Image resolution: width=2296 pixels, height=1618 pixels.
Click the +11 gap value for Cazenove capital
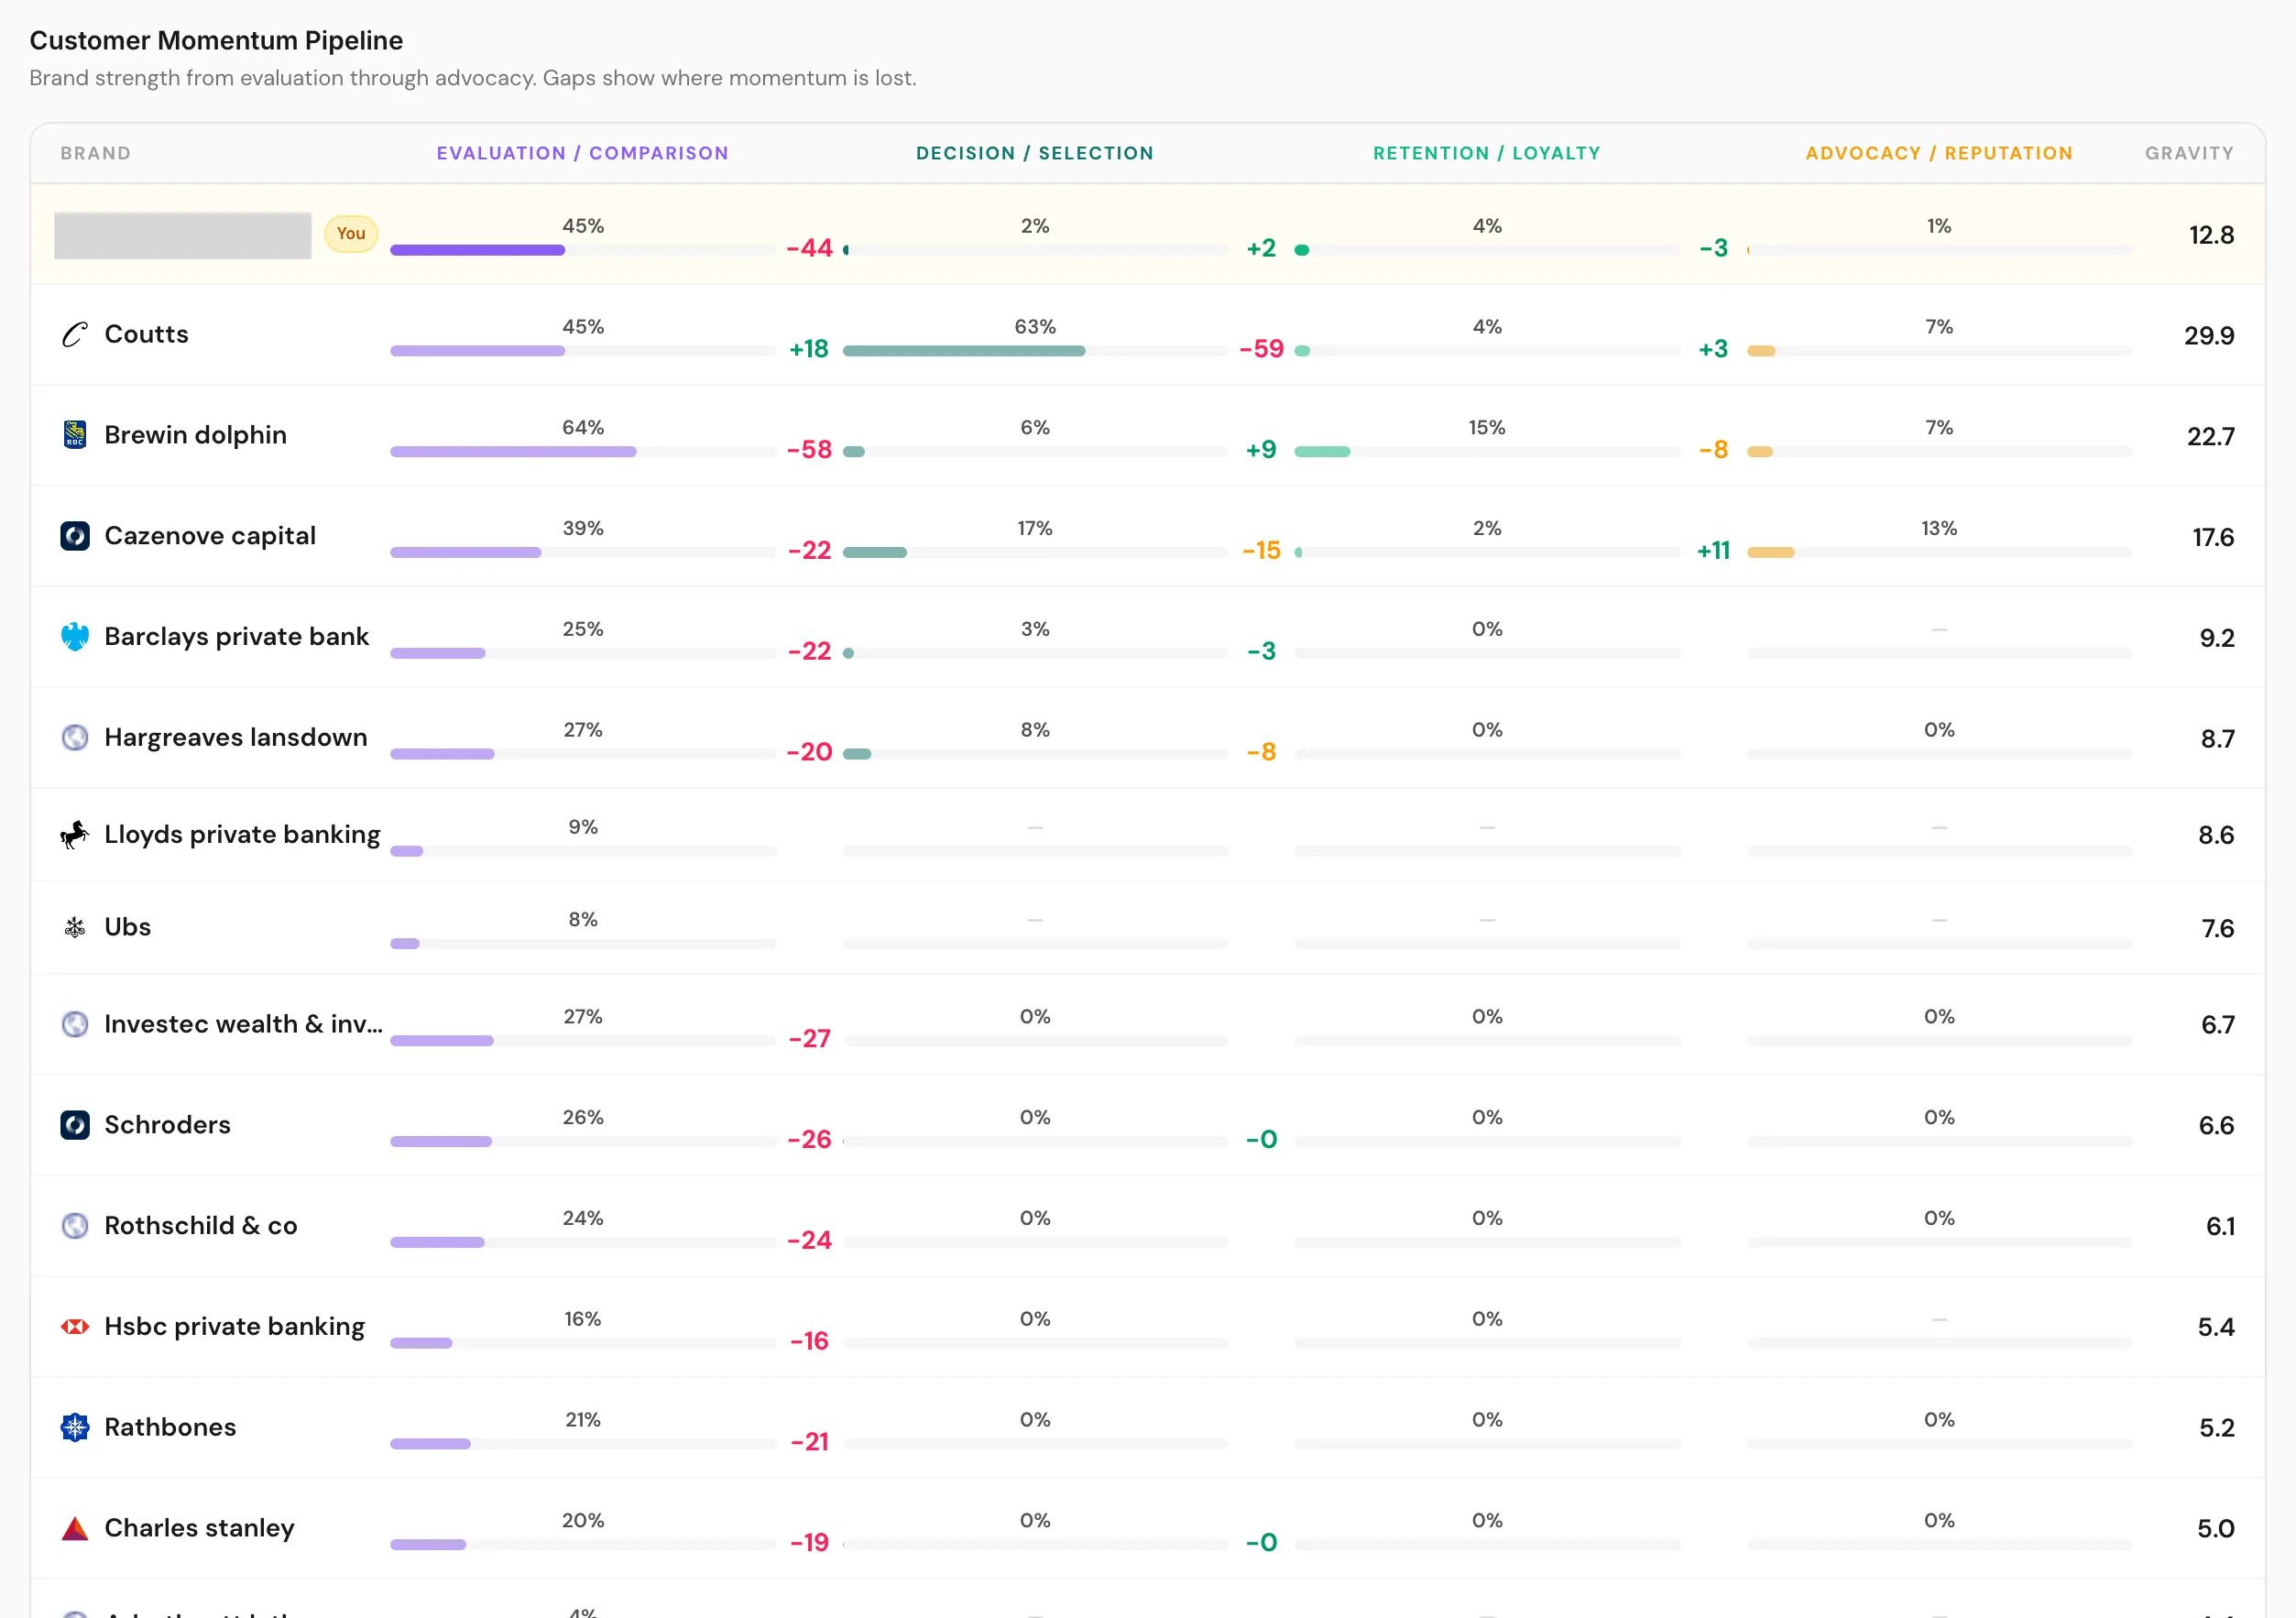click(x=1713, y=551)
